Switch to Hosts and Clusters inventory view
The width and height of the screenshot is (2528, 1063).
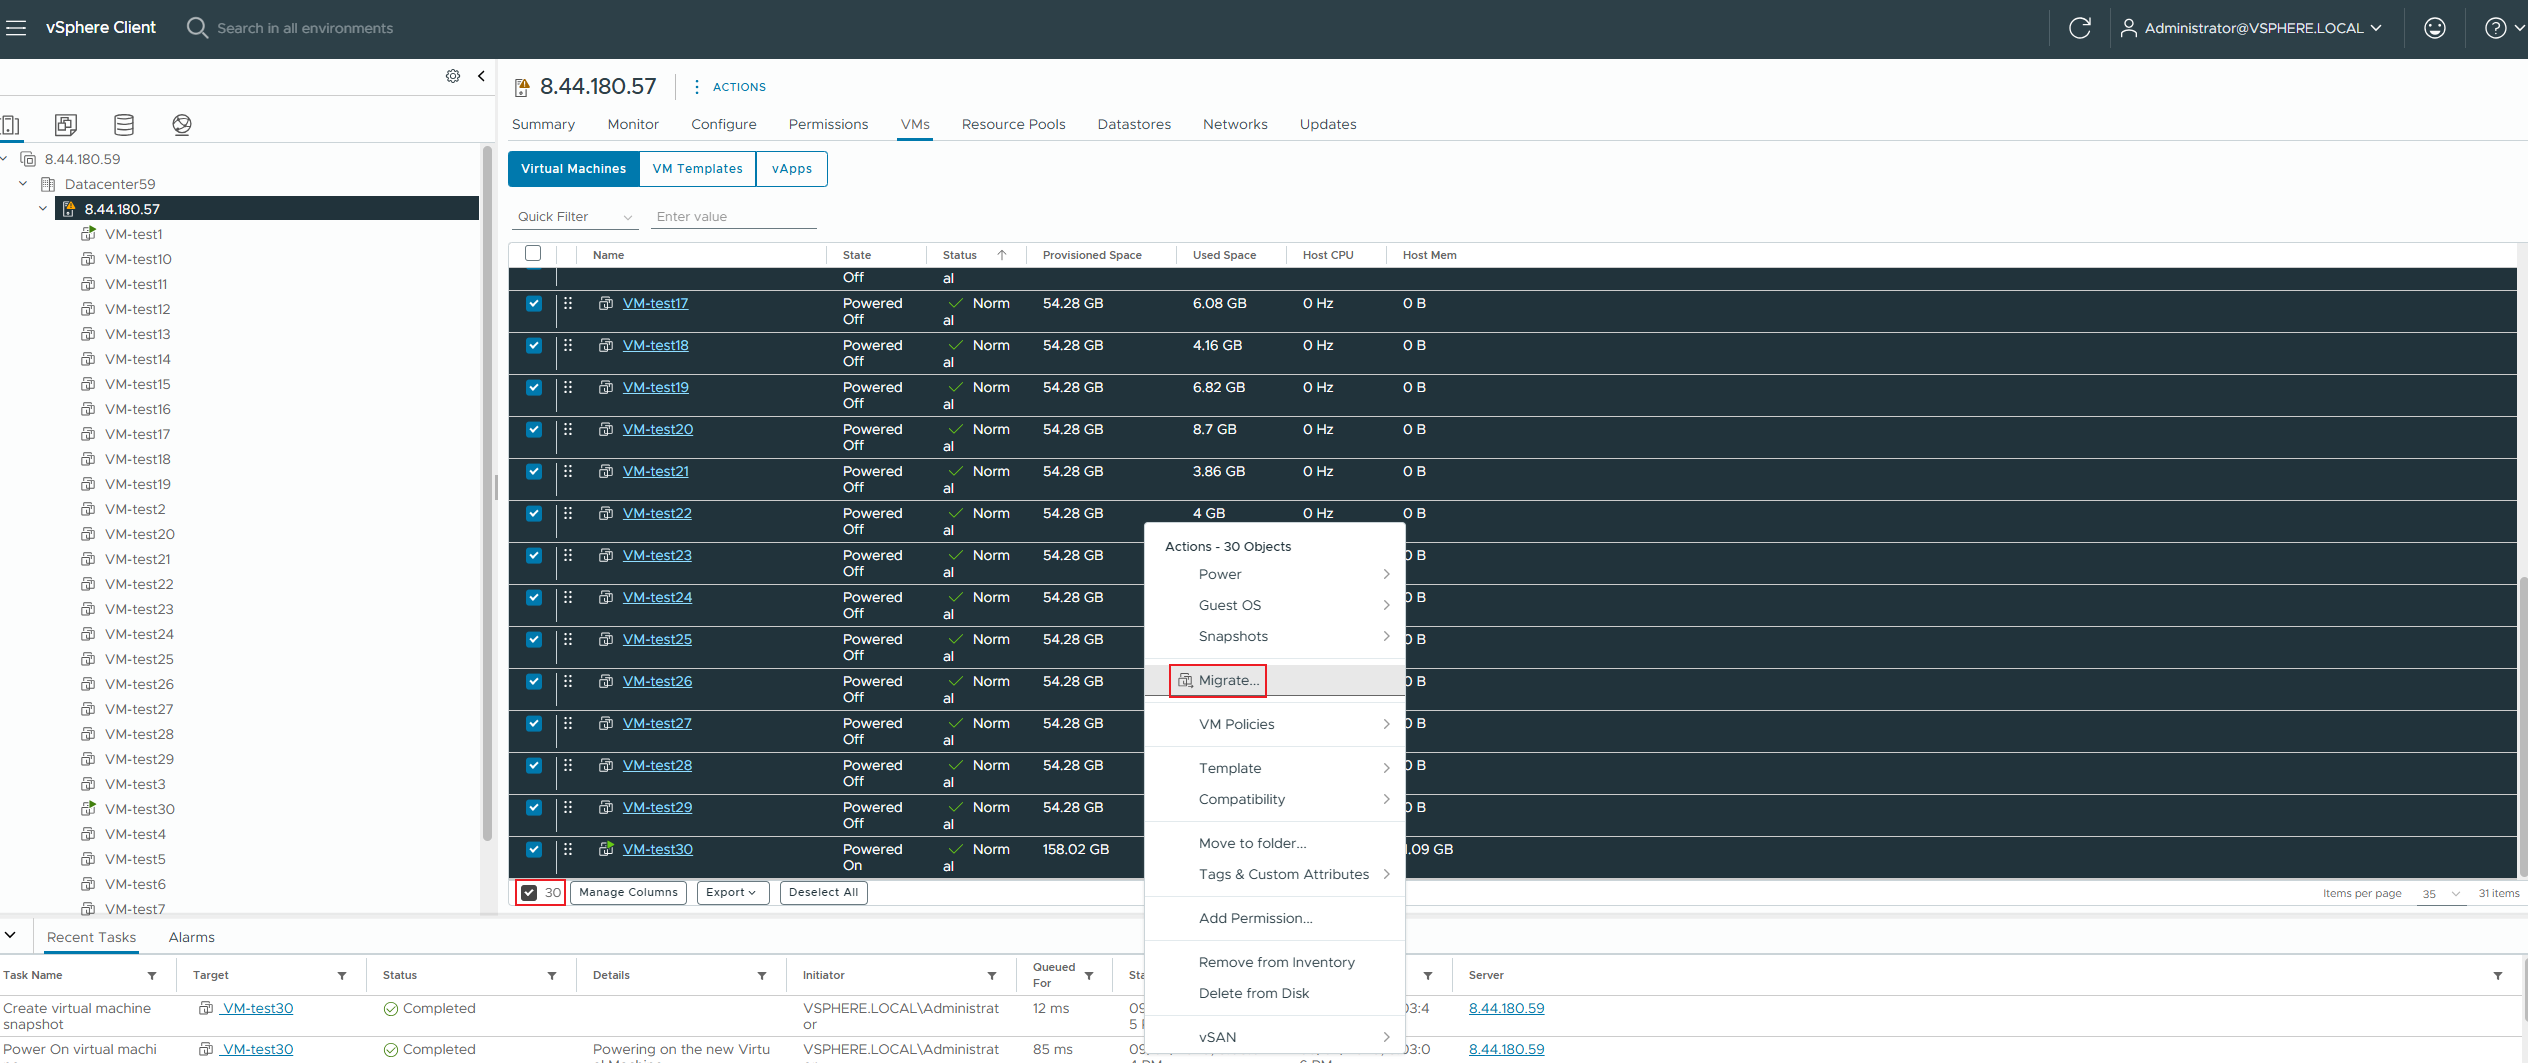click(x=11, y=125)
